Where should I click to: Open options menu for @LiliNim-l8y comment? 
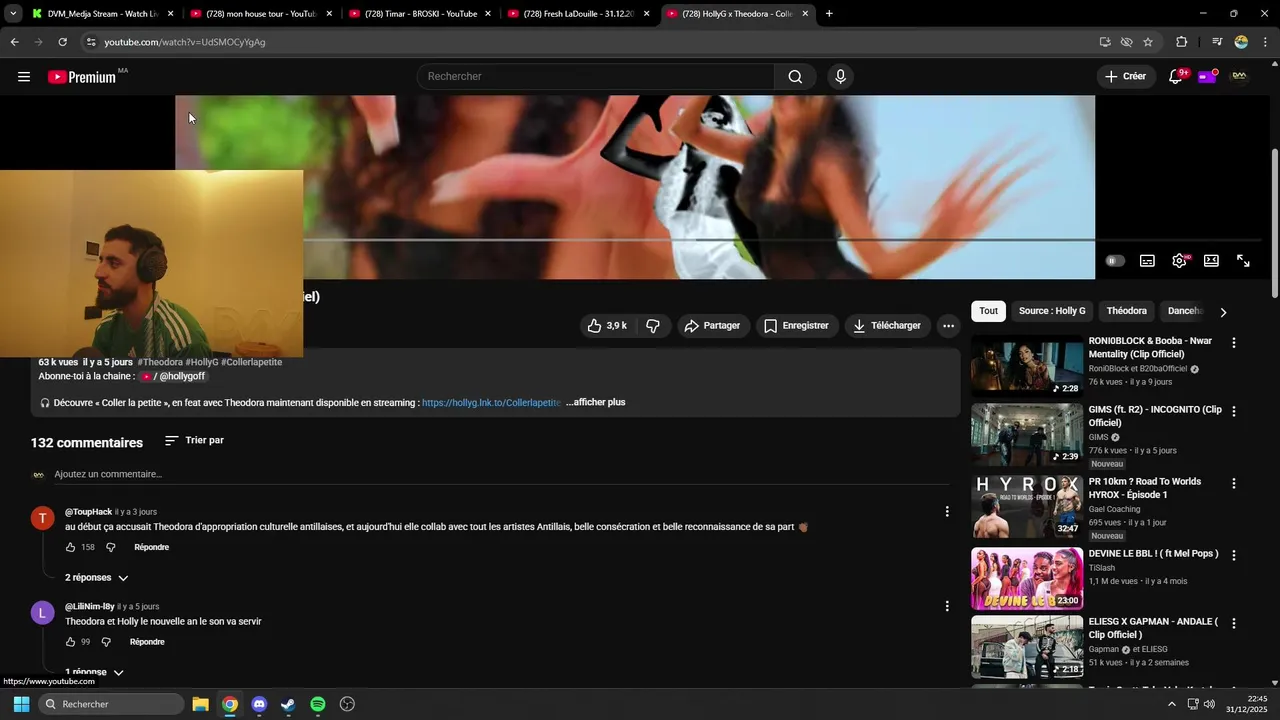click(x=947, y=606)
